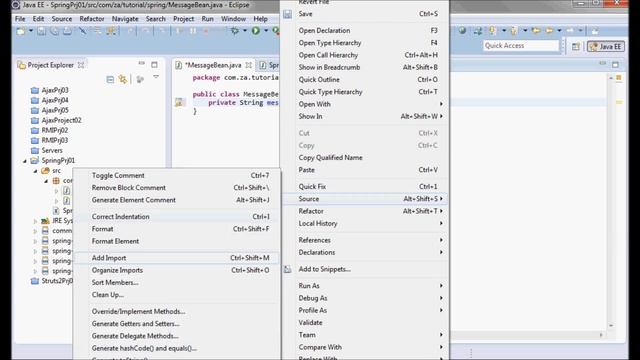The width and height of the screenshot is (640, 360).
Task: Click the Open Perspective icon
Action: point(576,47)
